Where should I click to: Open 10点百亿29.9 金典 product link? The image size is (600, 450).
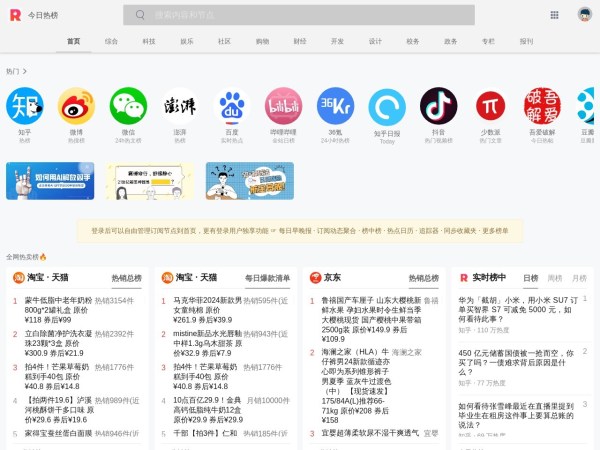coord(207,410)
